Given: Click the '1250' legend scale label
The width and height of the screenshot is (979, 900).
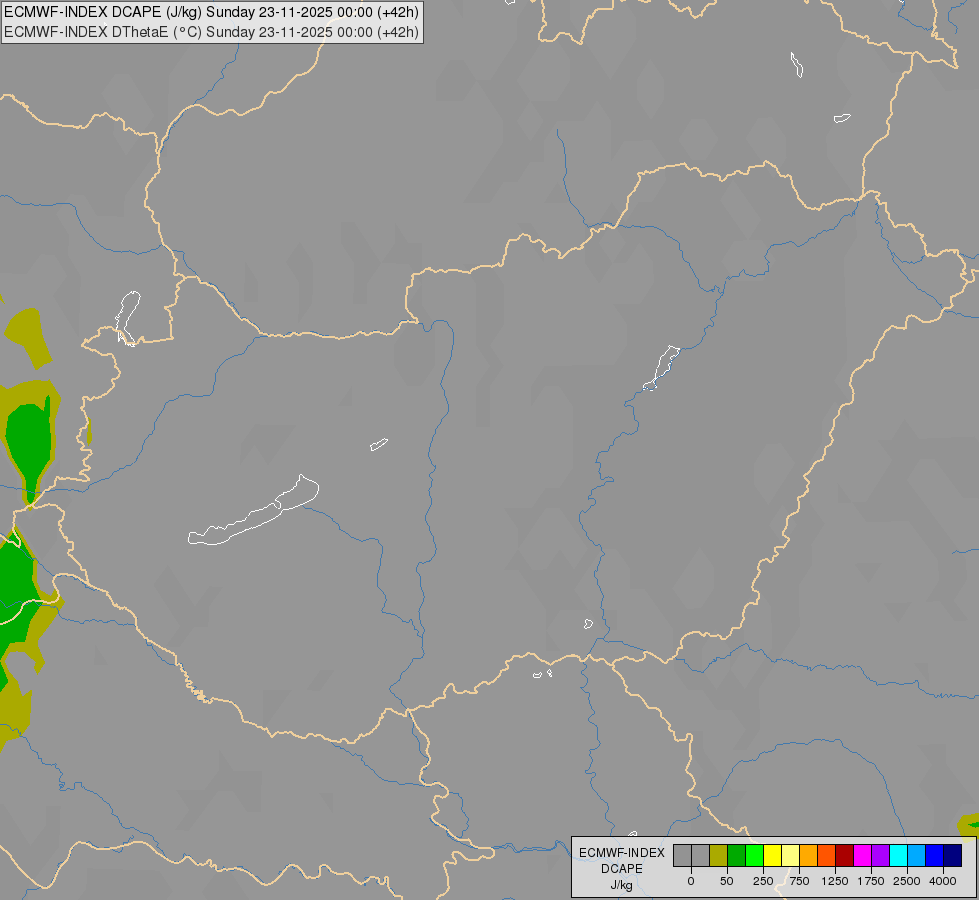Looking at the screenshot, I should click(835, 881).
